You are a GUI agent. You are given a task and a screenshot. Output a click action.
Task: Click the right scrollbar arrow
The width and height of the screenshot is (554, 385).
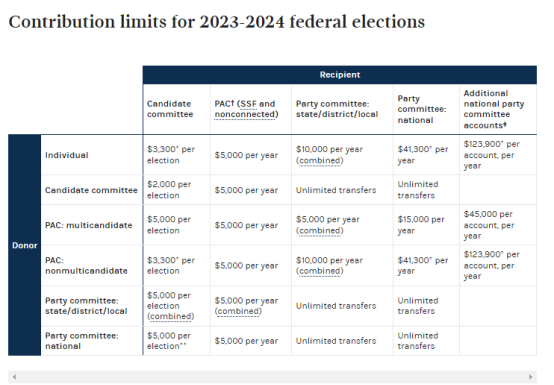530,377
